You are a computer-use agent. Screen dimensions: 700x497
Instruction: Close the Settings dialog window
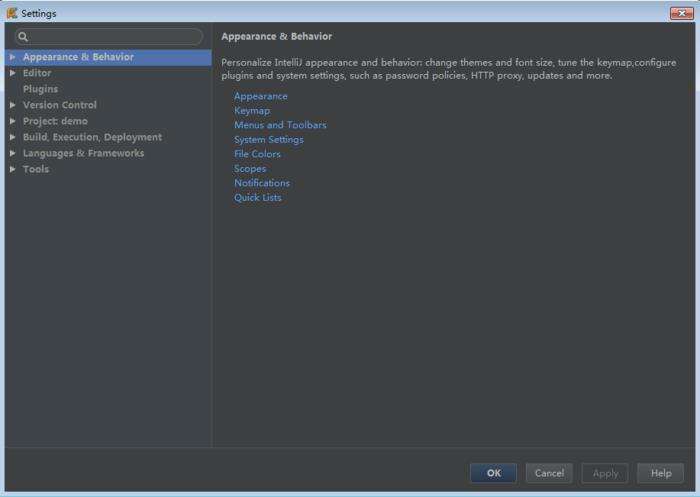click(x=682, y=13)
